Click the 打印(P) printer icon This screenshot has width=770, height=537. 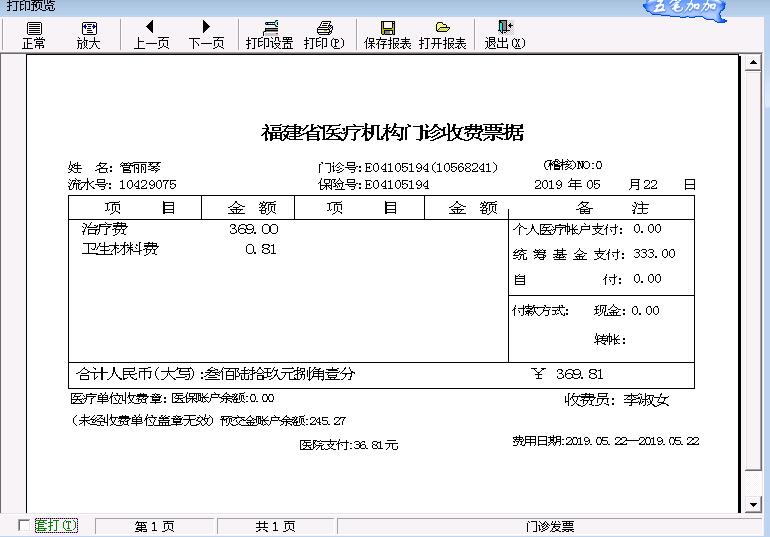pos(325,27)
